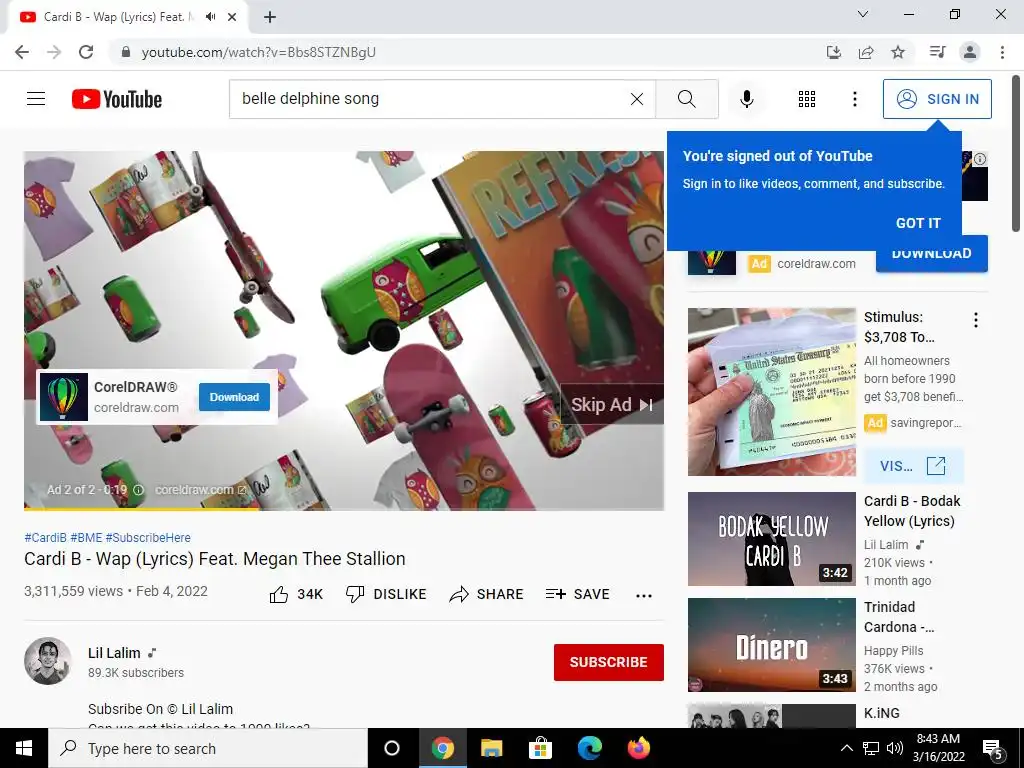The image size is (1024, 768).
Task: Open File Explorer from taskbar
Action: tap(491, 748)
